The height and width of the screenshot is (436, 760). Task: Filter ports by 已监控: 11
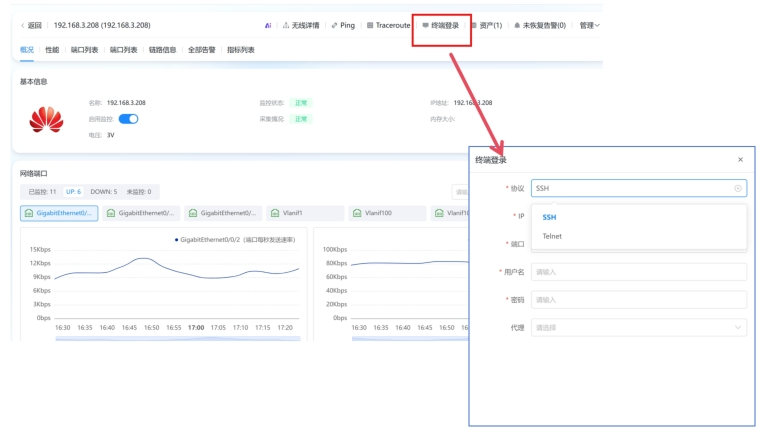tap(42, 192)
